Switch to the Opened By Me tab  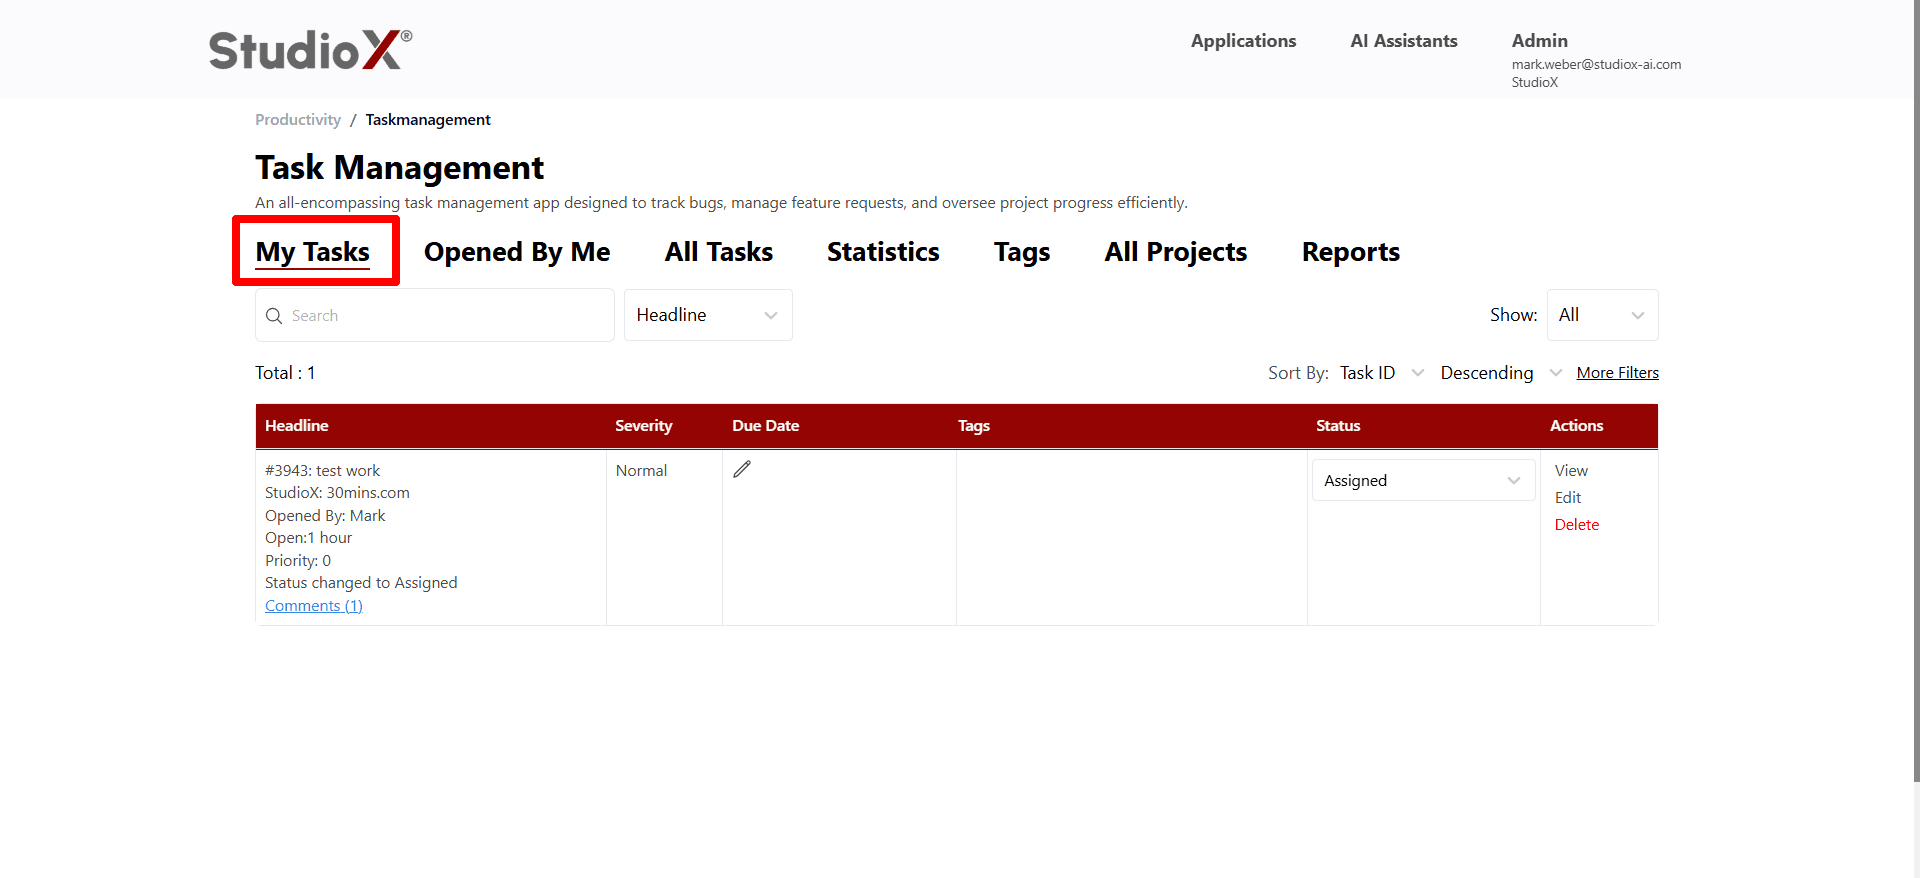[x=517, y=252]
